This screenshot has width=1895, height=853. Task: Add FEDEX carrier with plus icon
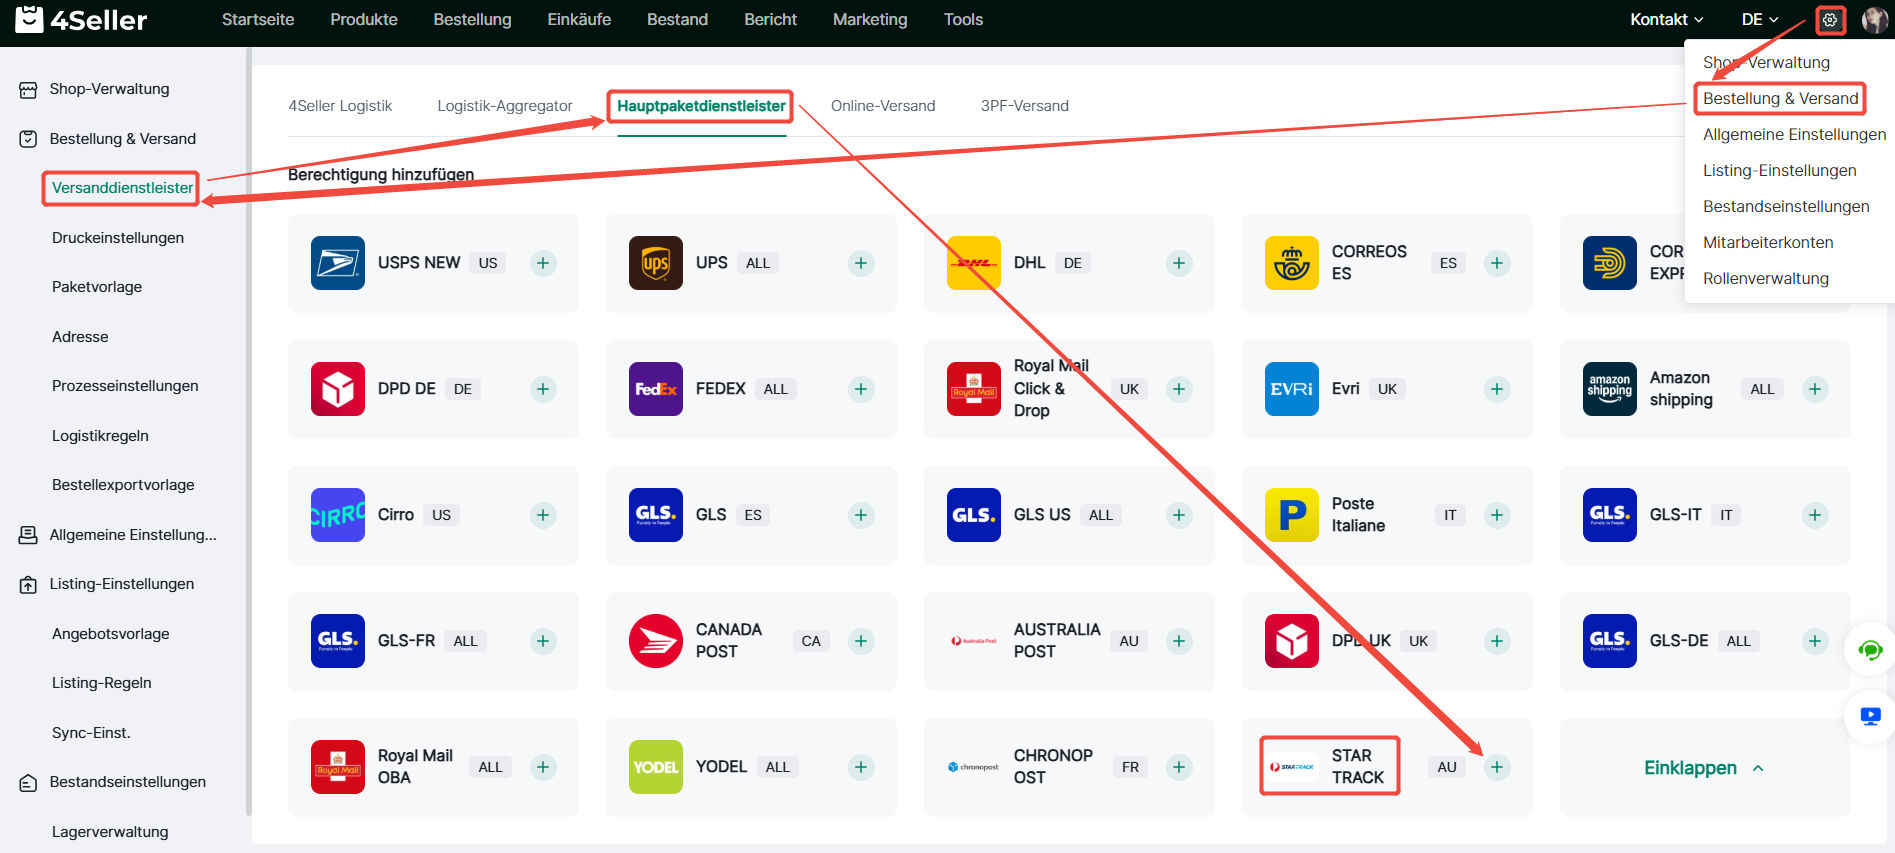861,389
